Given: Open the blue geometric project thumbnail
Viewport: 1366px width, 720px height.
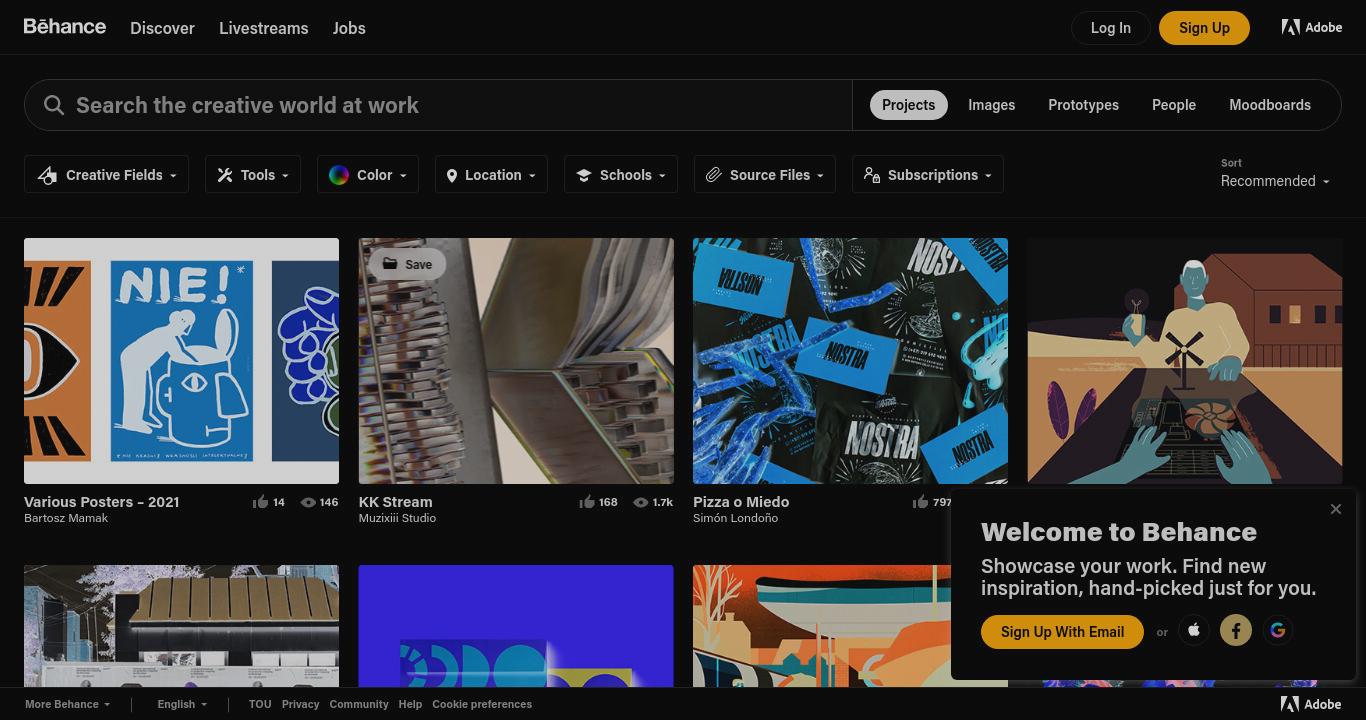Looking at the screenshot, I should [x=516, y=626].
